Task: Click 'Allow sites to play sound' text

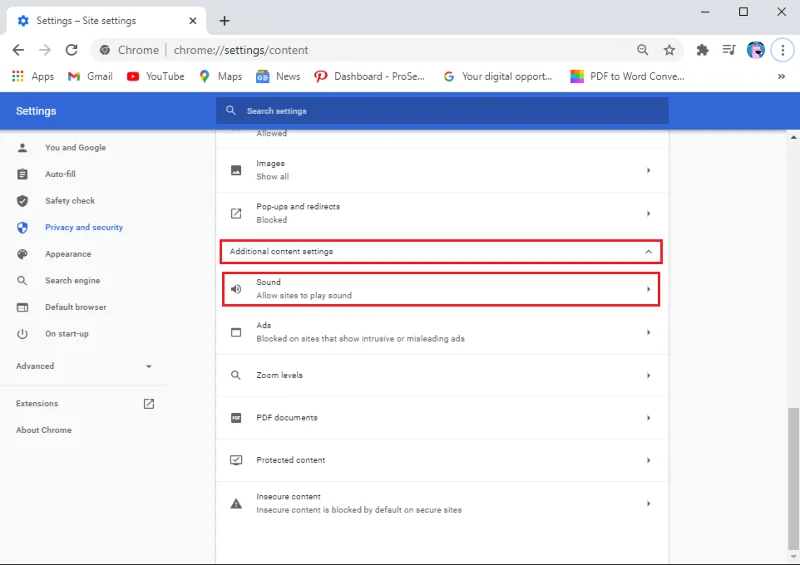Action: tap(304, 296)
